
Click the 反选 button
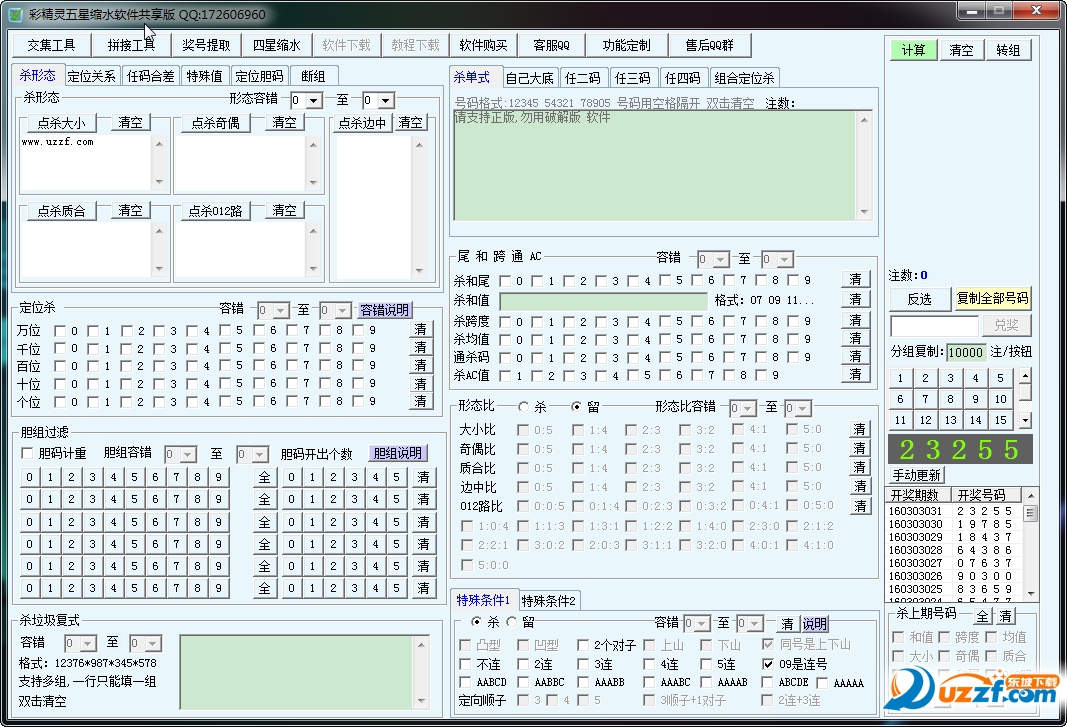point(919,299)
